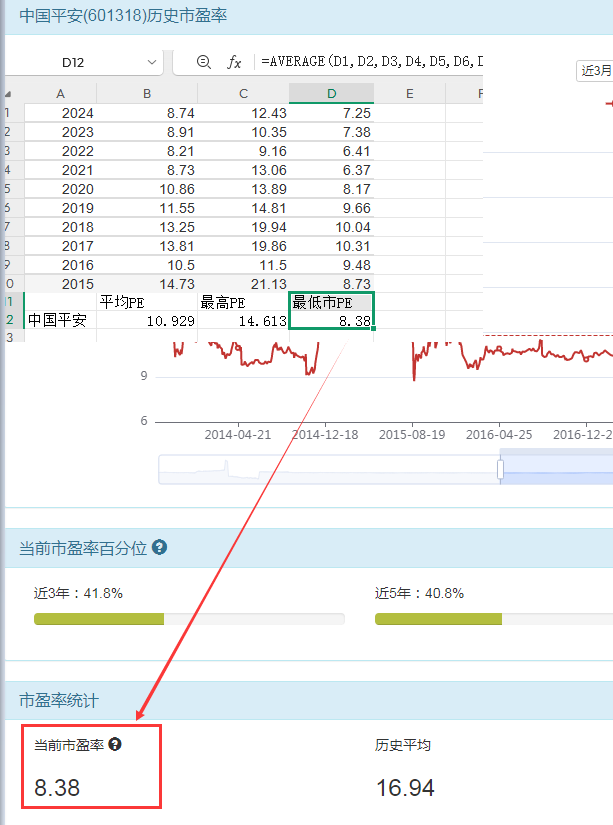Image resolution: width=613 pixels, height=825 pixels.
Task: Select column B header
Action: pyautogui.click(x=147, y=94)
